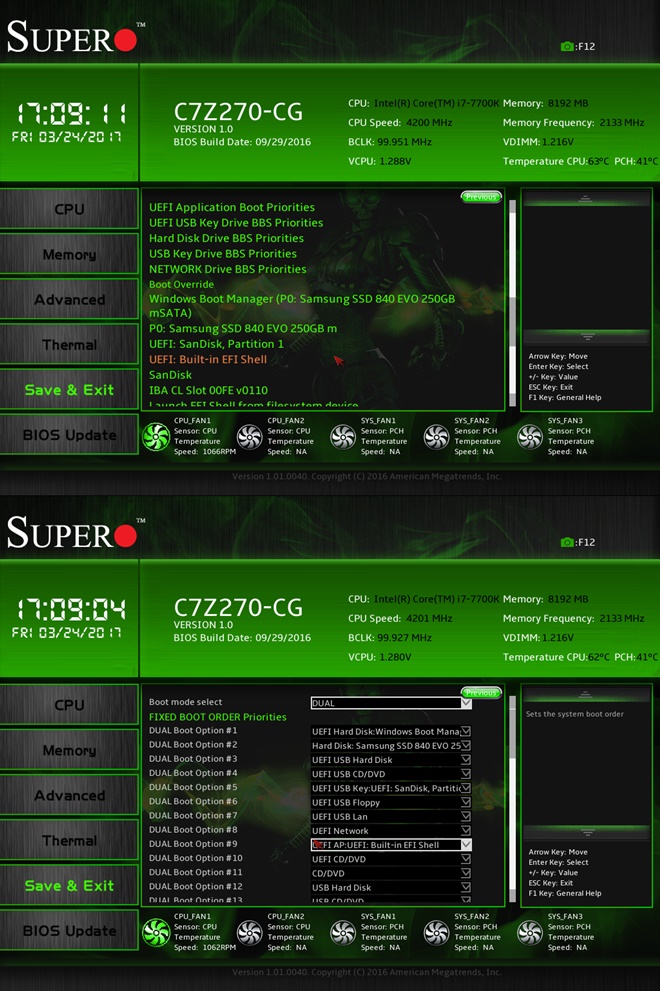This screenshot has height=991, width=660.
Task: Click the F12 camera screenshot icon in Boot Override screen
Action: click(x=567, y=46)
